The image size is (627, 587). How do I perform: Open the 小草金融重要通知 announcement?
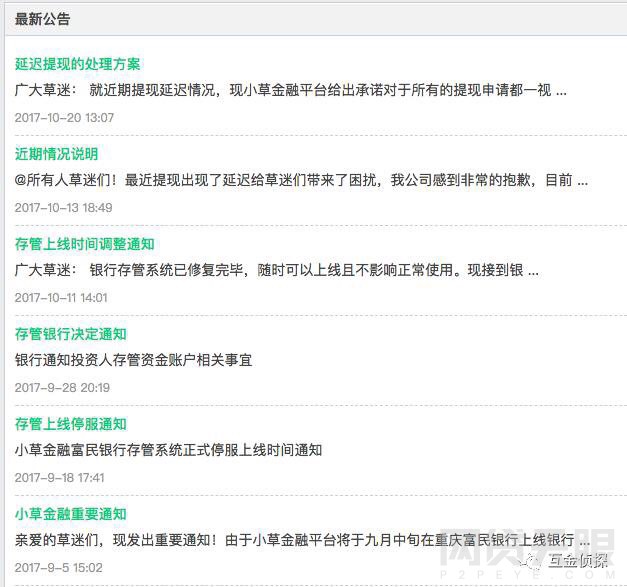pyautogui.click(x=70, y=514)
